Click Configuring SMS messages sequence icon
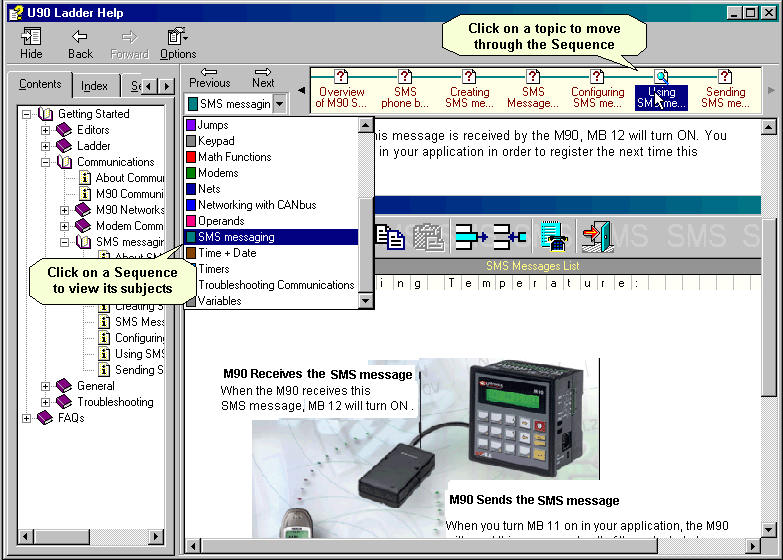This screenshot has width=783, height=560. [597, 76]
